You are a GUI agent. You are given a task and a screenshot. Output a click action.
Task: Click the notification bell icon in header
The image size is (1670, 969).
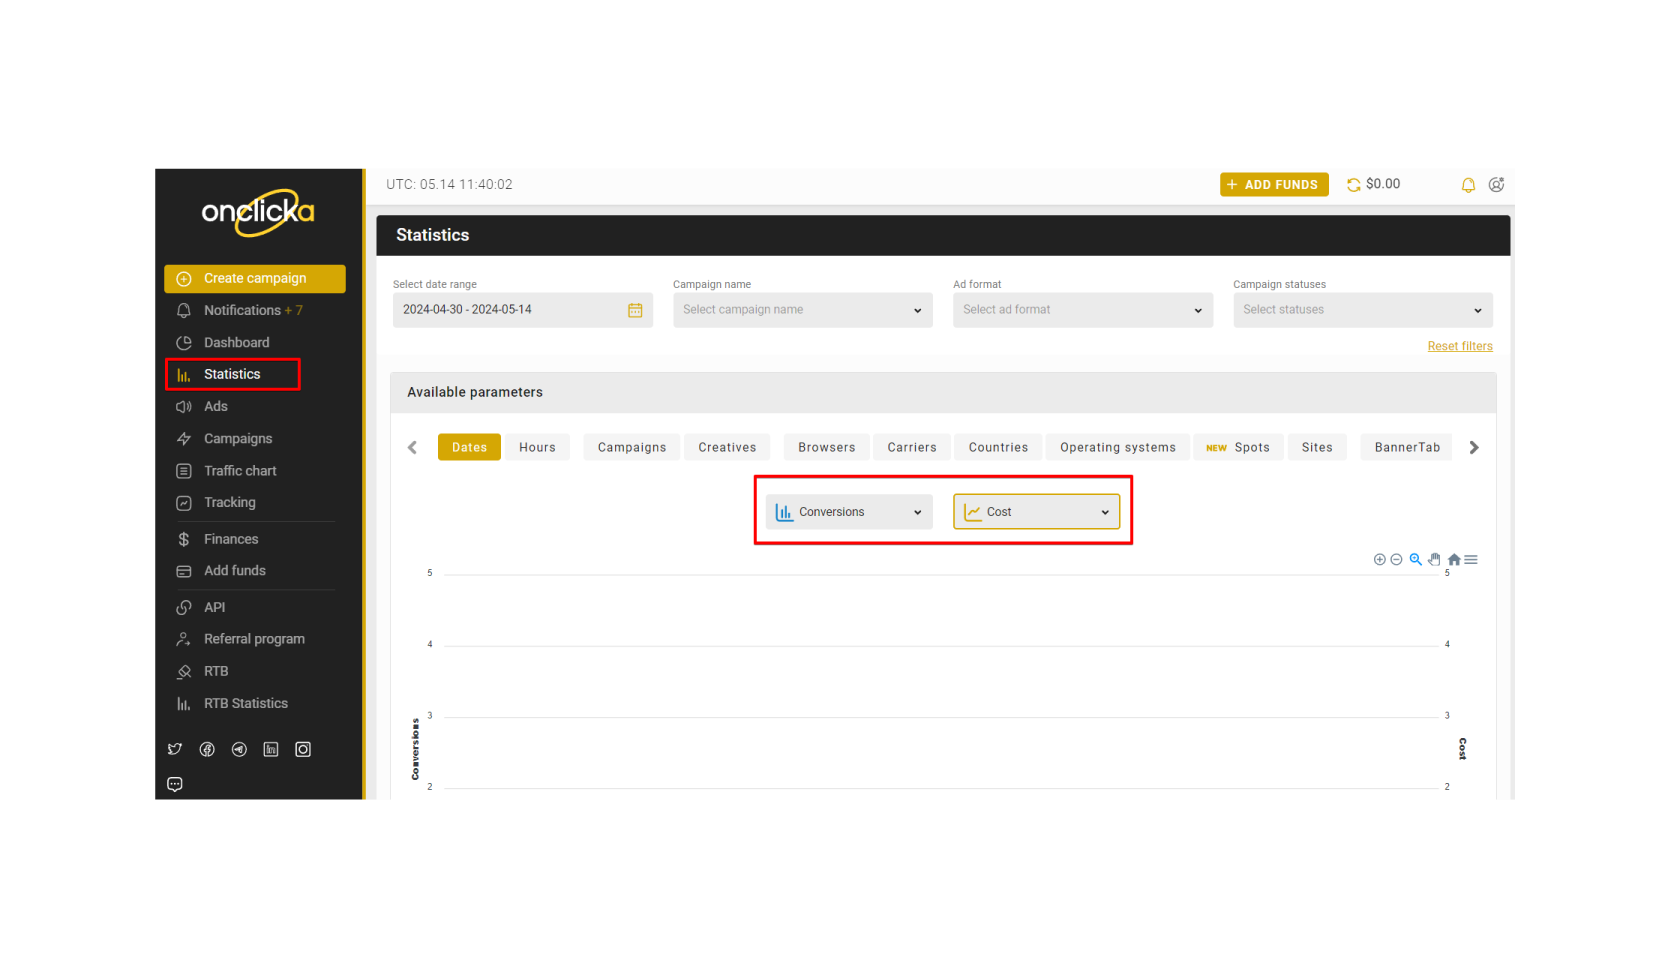click(1468, 185)
